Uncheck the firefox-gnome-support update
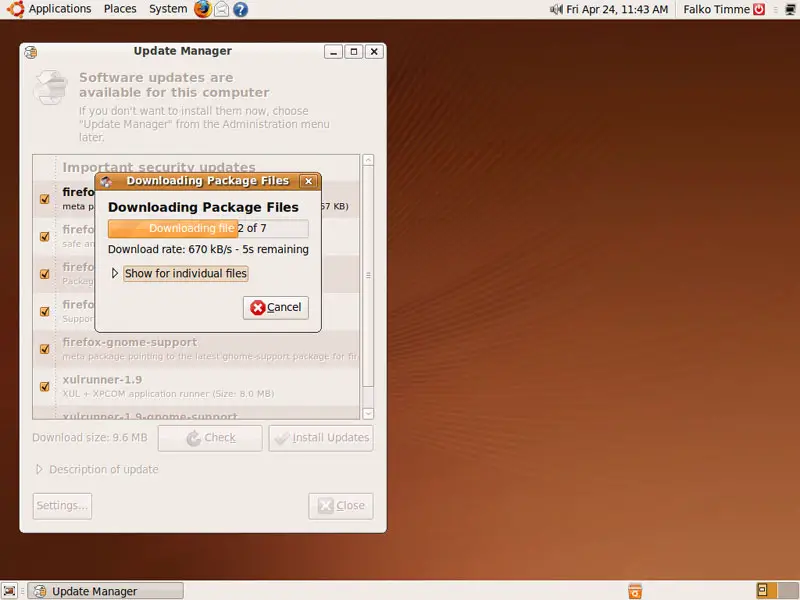Image resolution: width=800 pixels, height=600 pixels. (x=44, y=349)
